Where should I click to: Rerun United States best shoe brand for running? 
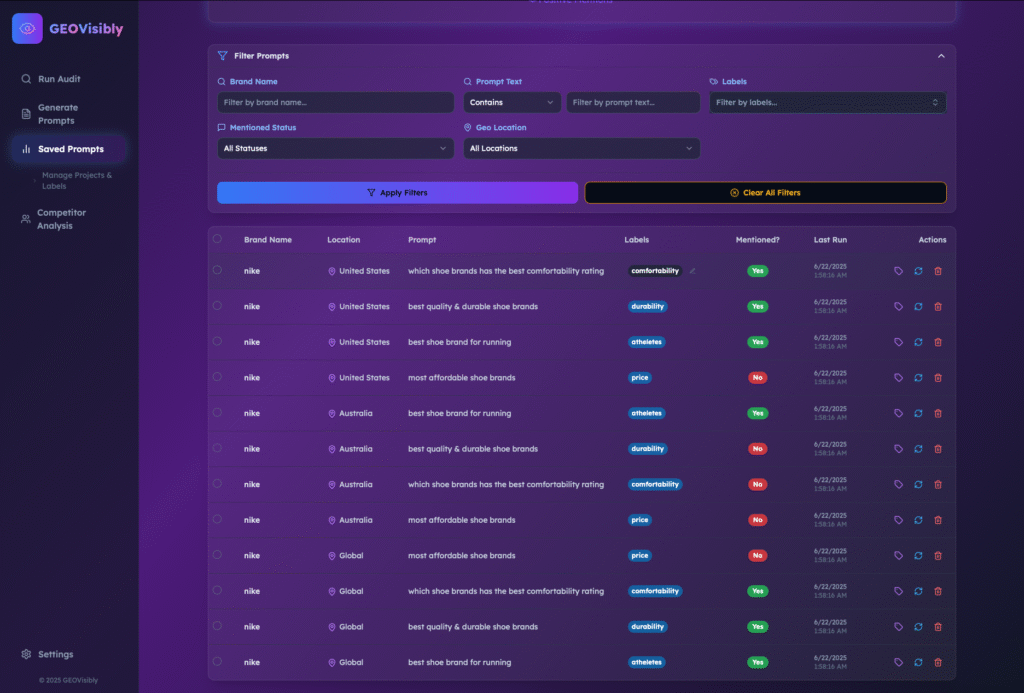tap(918, 342)
